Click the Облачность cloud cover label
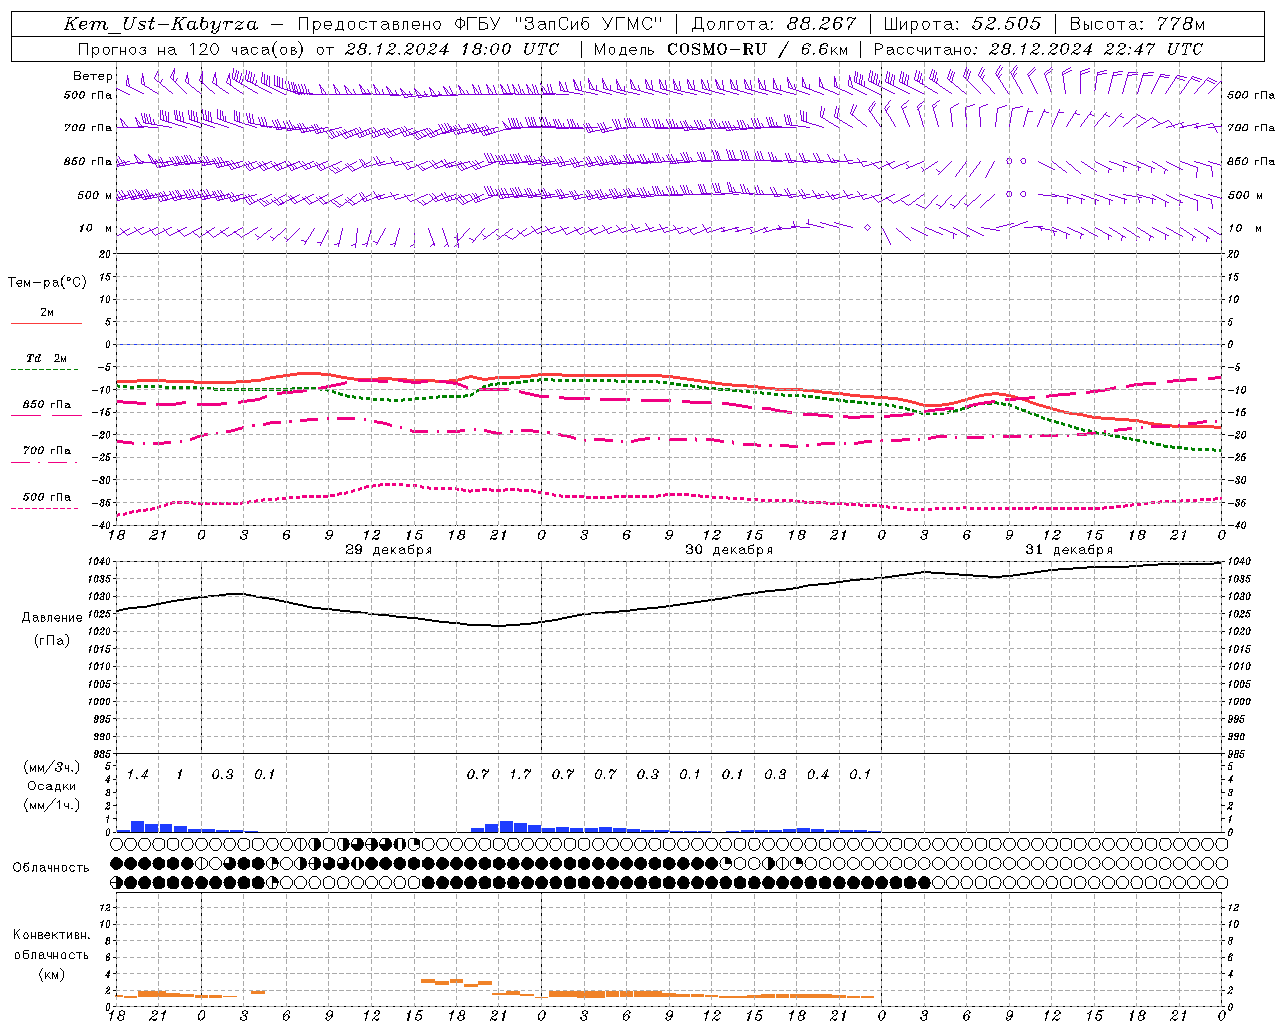The width and height of the screenshot is (1280, 1024). [51, 868]
